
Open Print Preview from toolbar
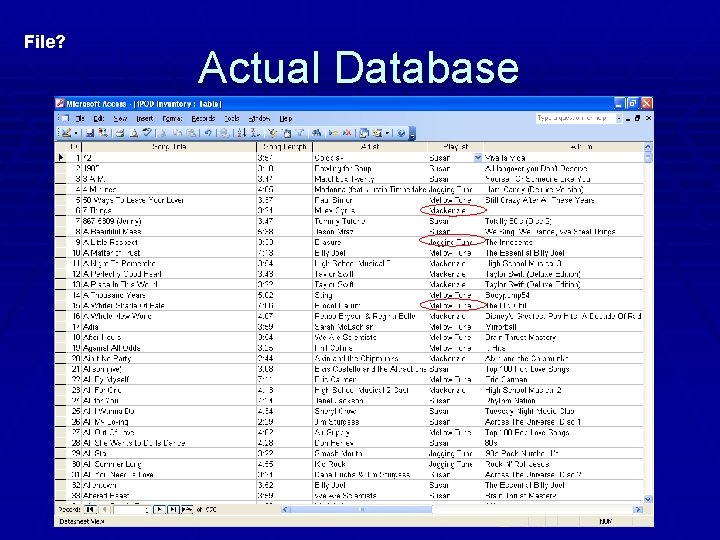click(134, 133)
